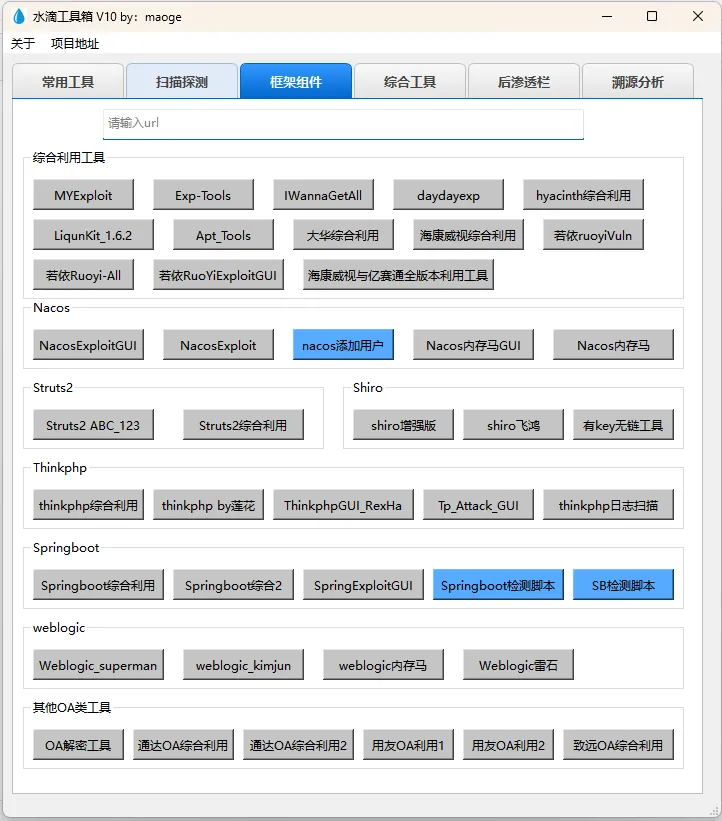722x821 pixels.
Task: Switch to the 扫描探测 tab
Action: pyautogui.click(x=182, y=82)
